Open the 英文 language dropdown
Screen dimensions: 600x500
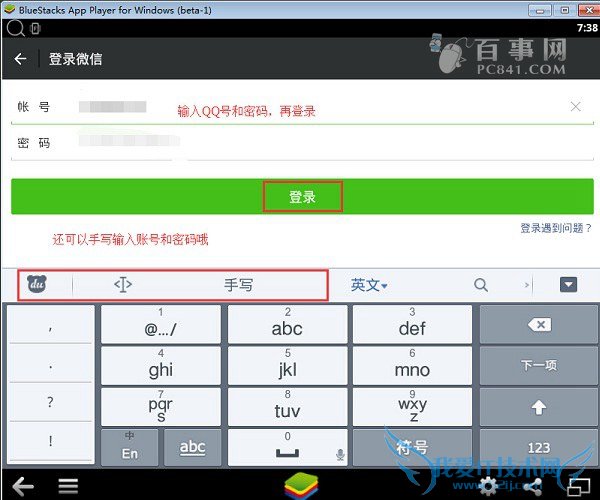coord(369,285)
